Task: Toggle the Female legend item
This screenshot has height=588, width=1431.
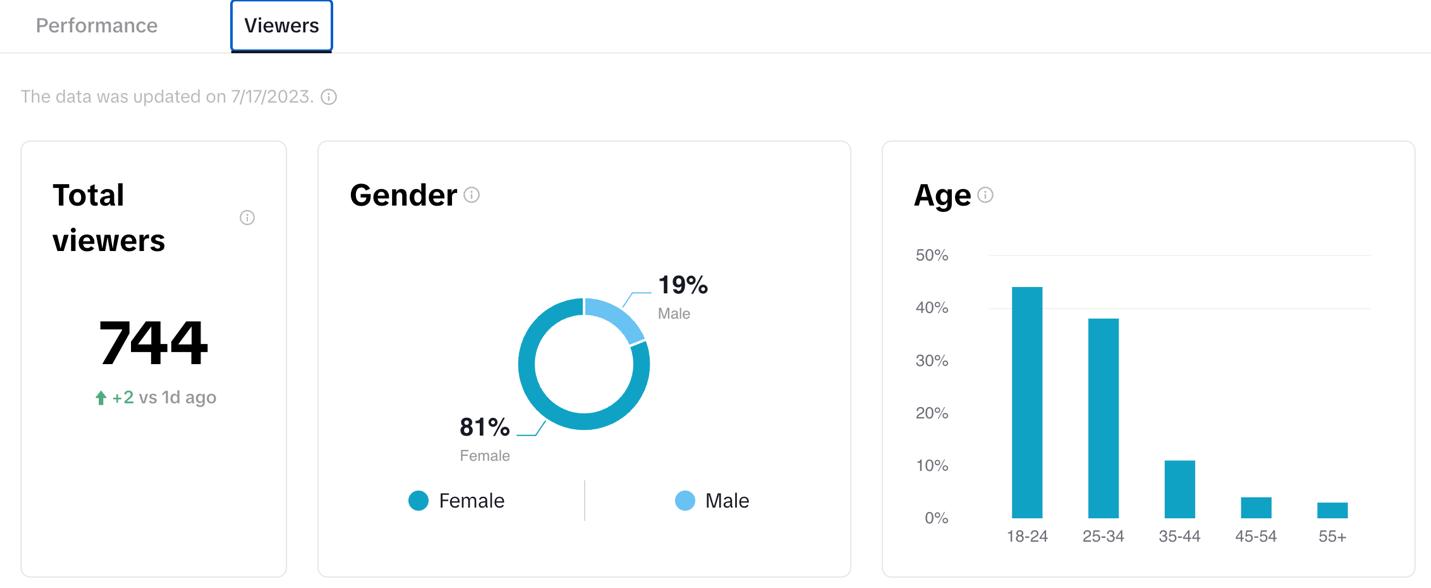Action: tap(457, 501)
